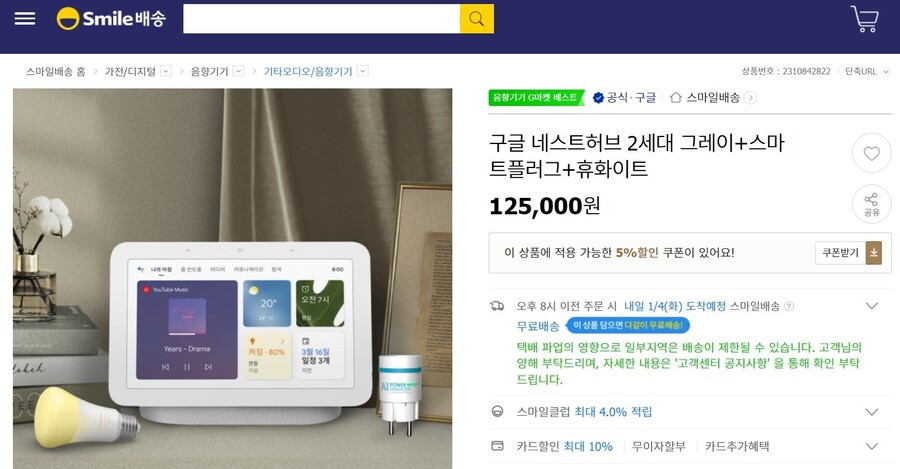Click the 쿠폰받기 button
Screen dimensions: 900x469
[x=840, y=253]
